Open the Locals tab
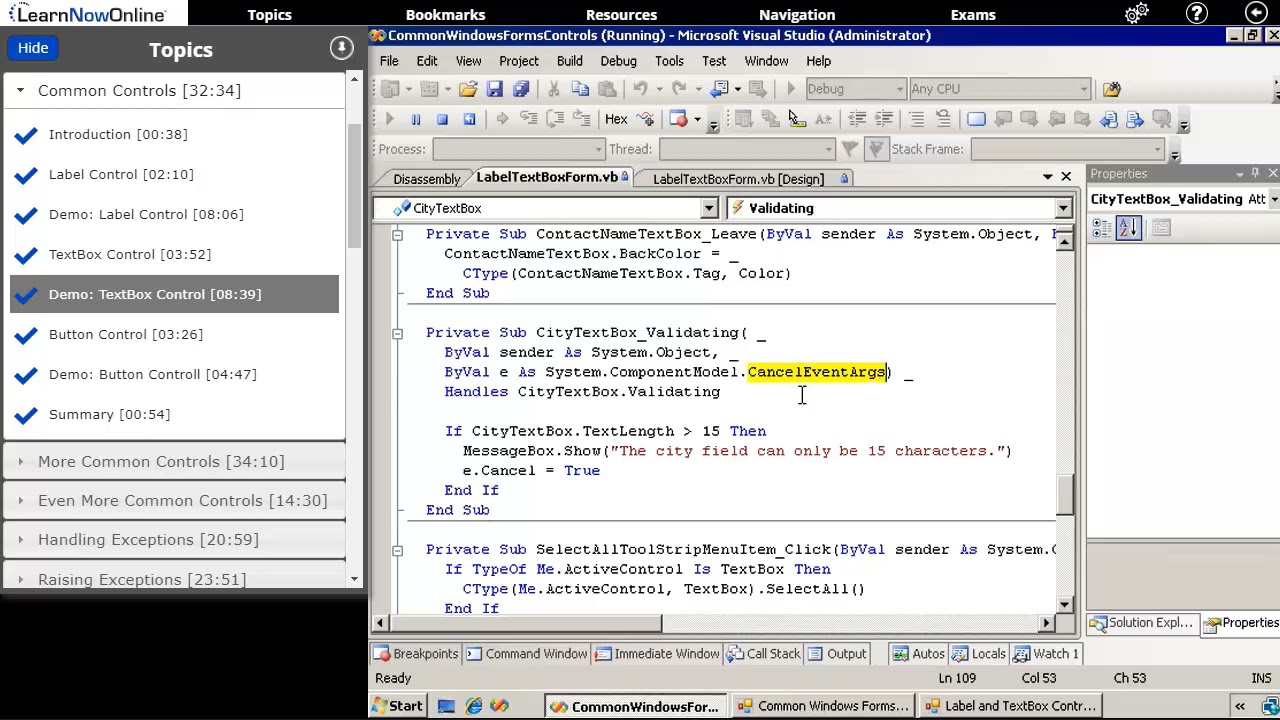 click(x=979, y=653)
